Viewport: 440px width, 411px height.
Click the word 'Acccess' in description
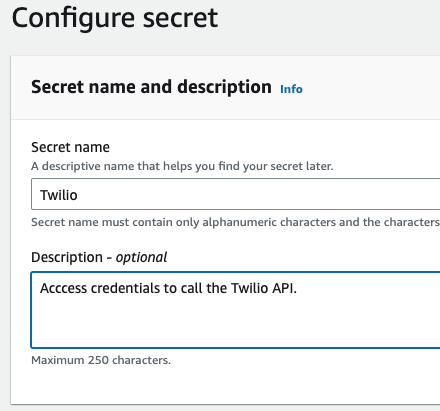coord(63,288)
